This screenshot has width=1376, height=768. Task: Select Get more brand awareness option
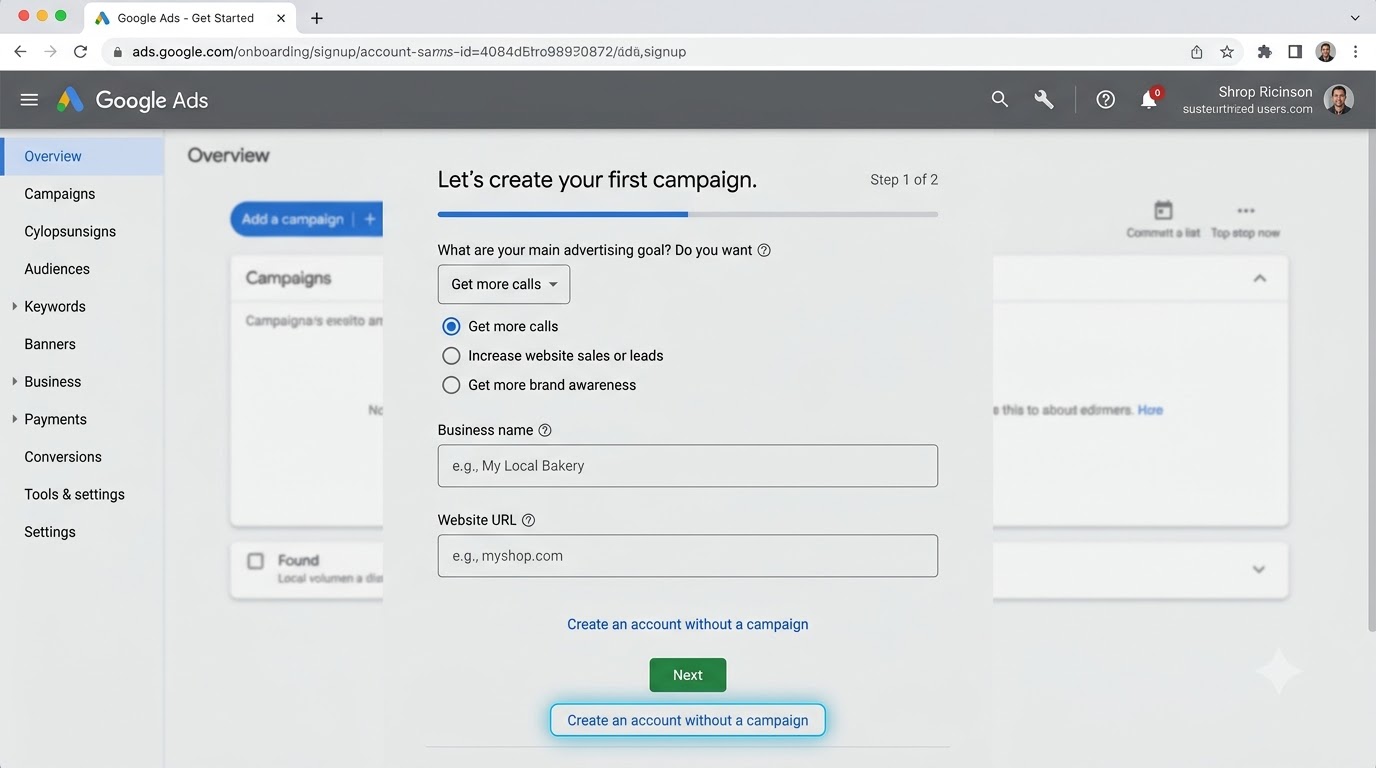tap(451, 385)
